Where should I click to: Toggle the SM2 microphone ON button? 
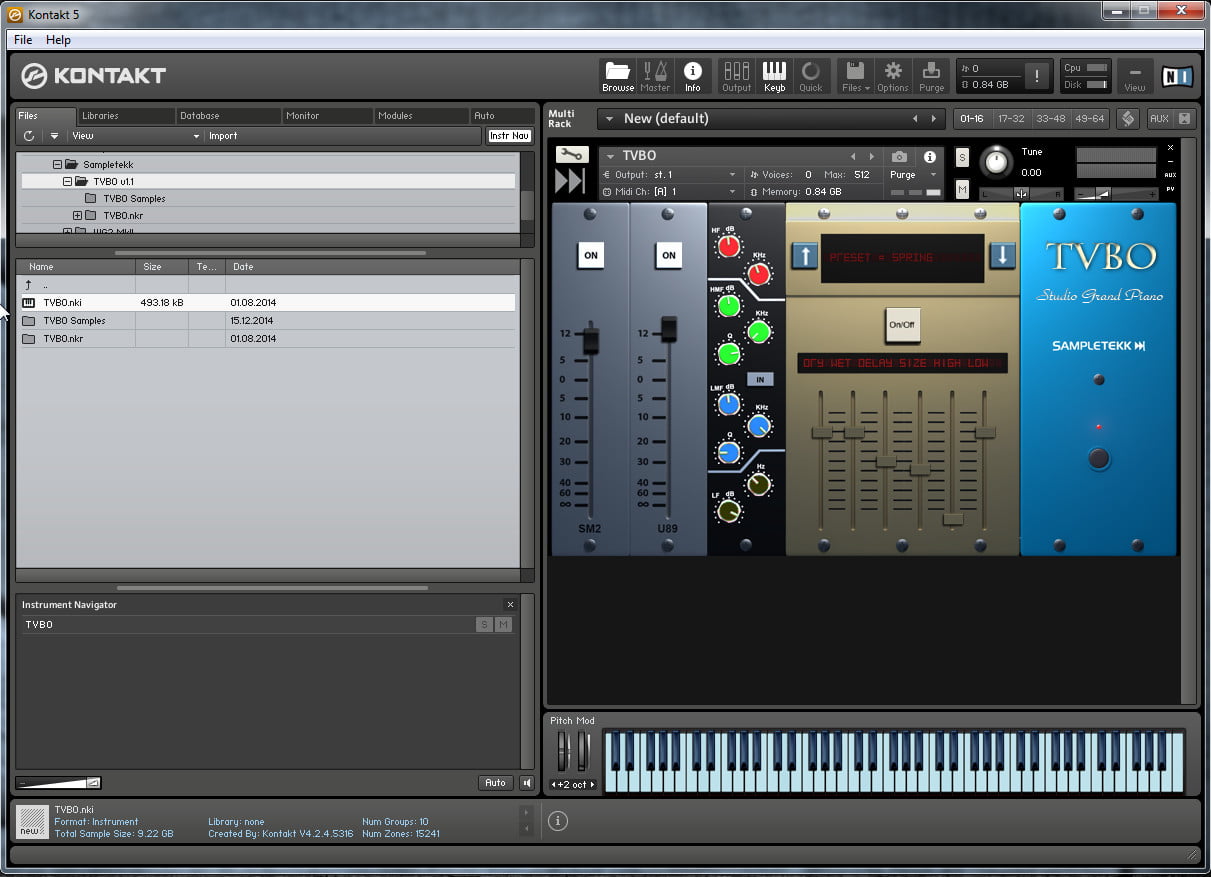tap(591, 255)
